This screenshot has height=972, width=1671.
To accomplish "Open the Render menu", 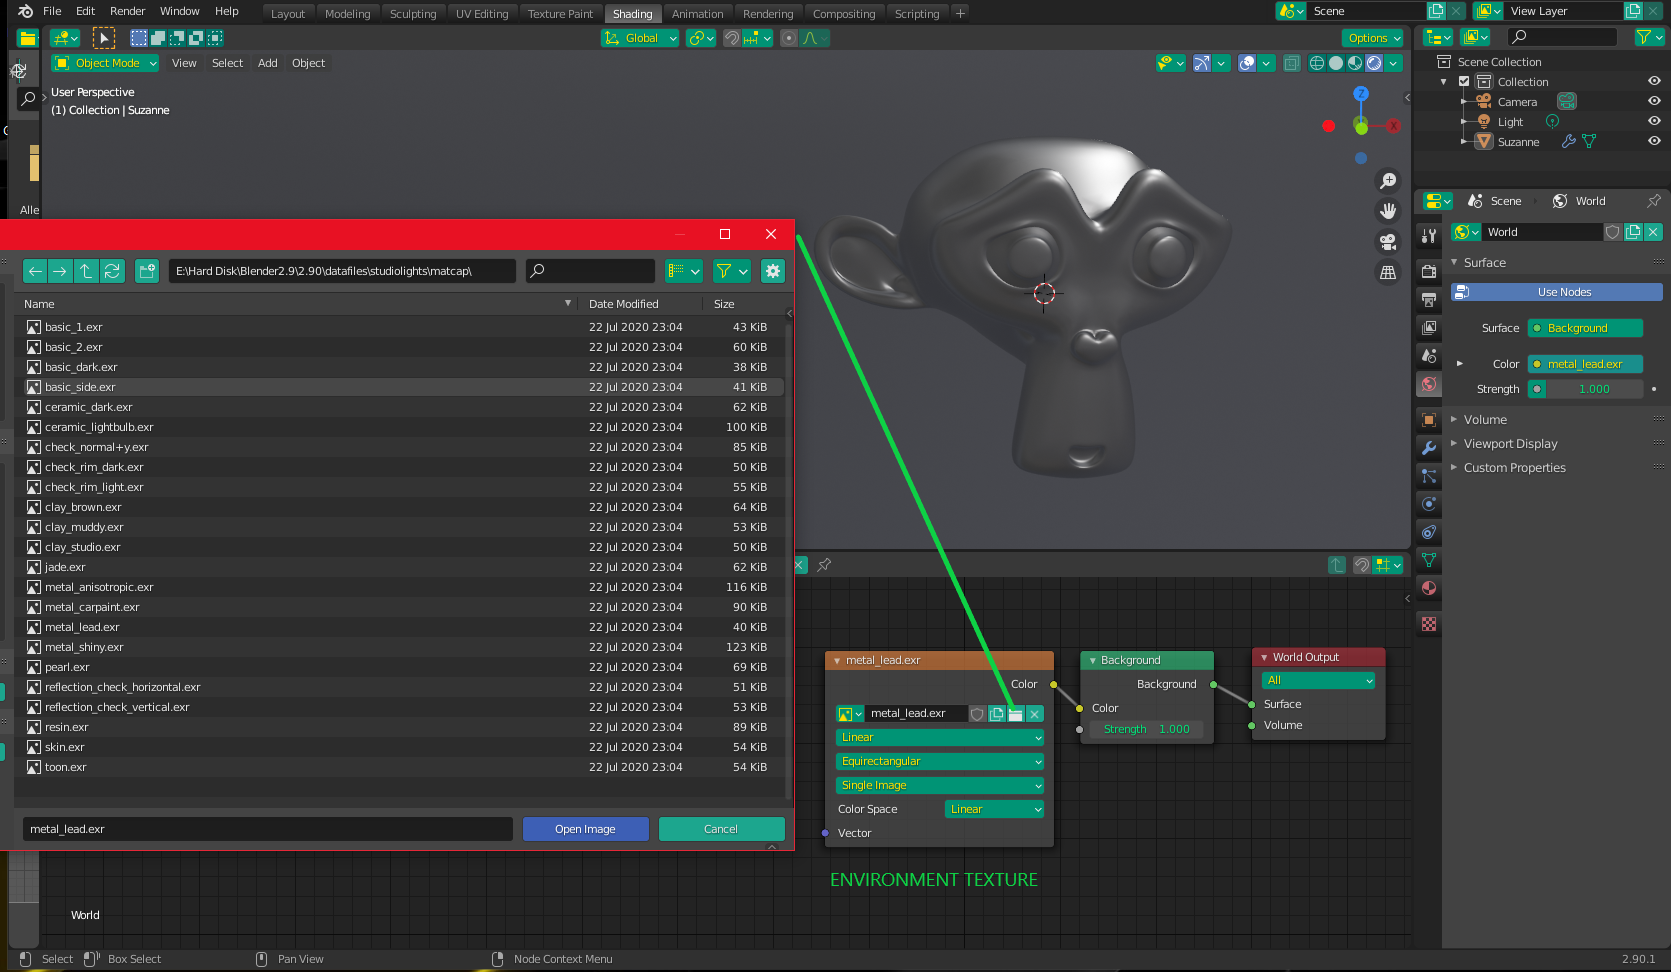I will [x=127, y=11].
